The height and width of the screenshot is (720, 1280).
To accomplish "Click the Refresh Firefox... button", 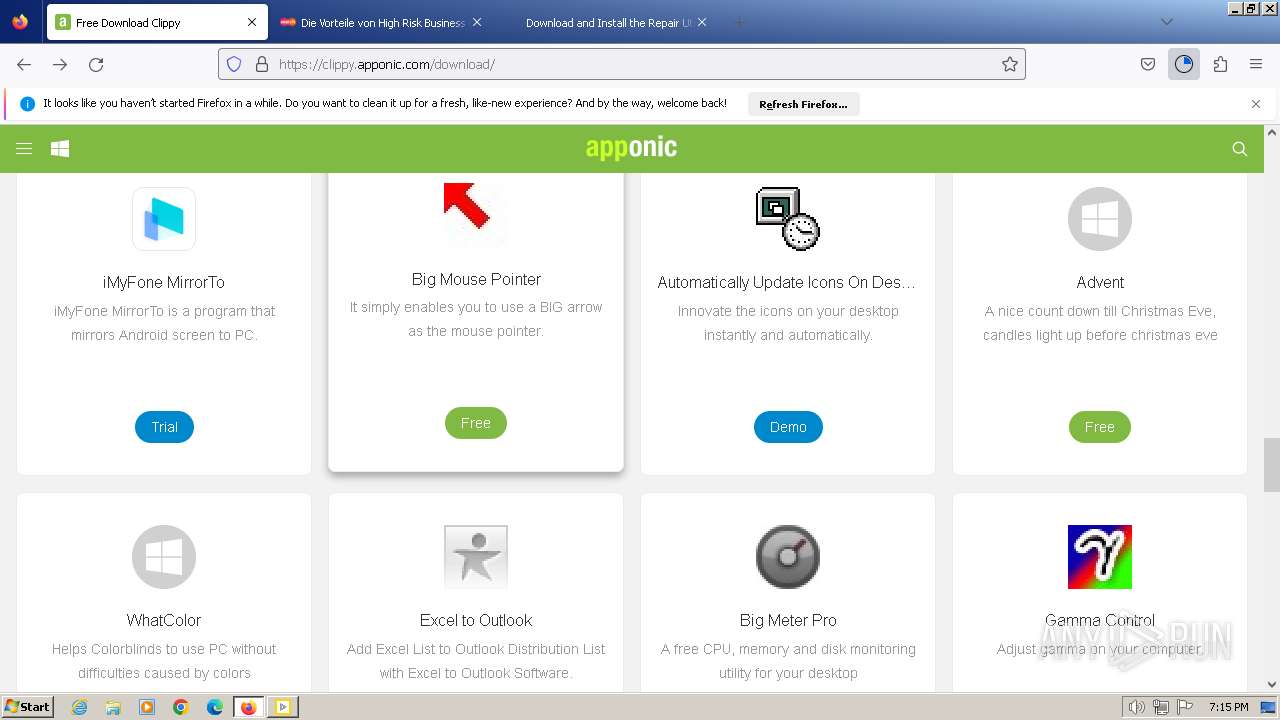I will (x=803, y=104).
